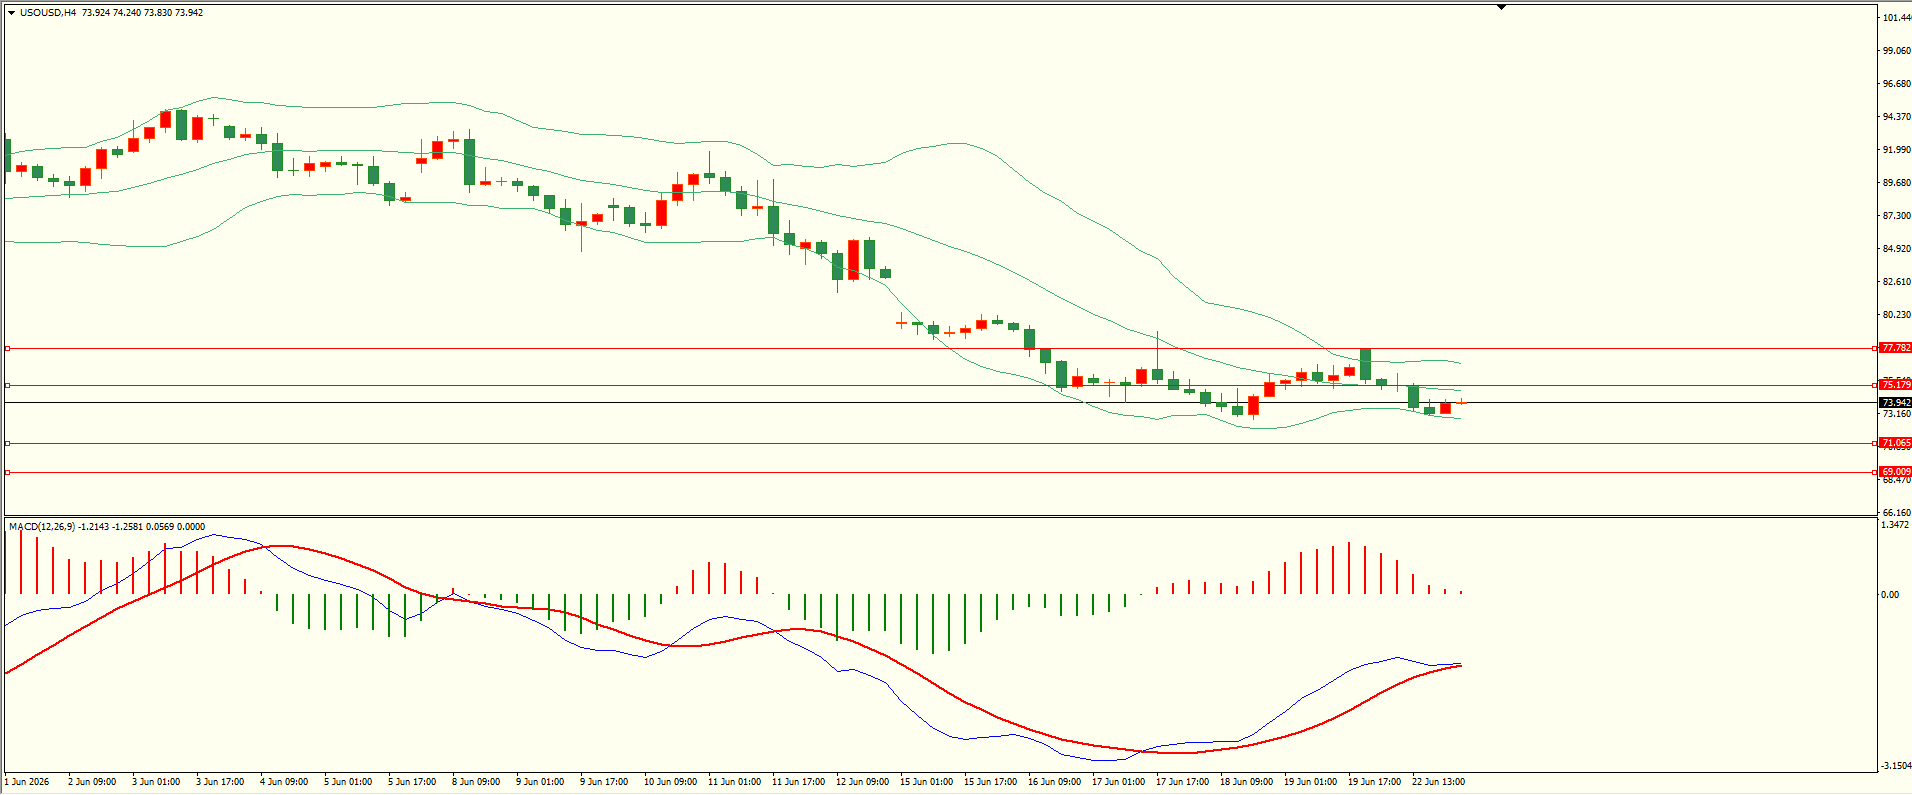This screenshot has height=795, width=1912.
Task: Select the 77.782 horizontal line price label
Action: (x=1895, y=348)
